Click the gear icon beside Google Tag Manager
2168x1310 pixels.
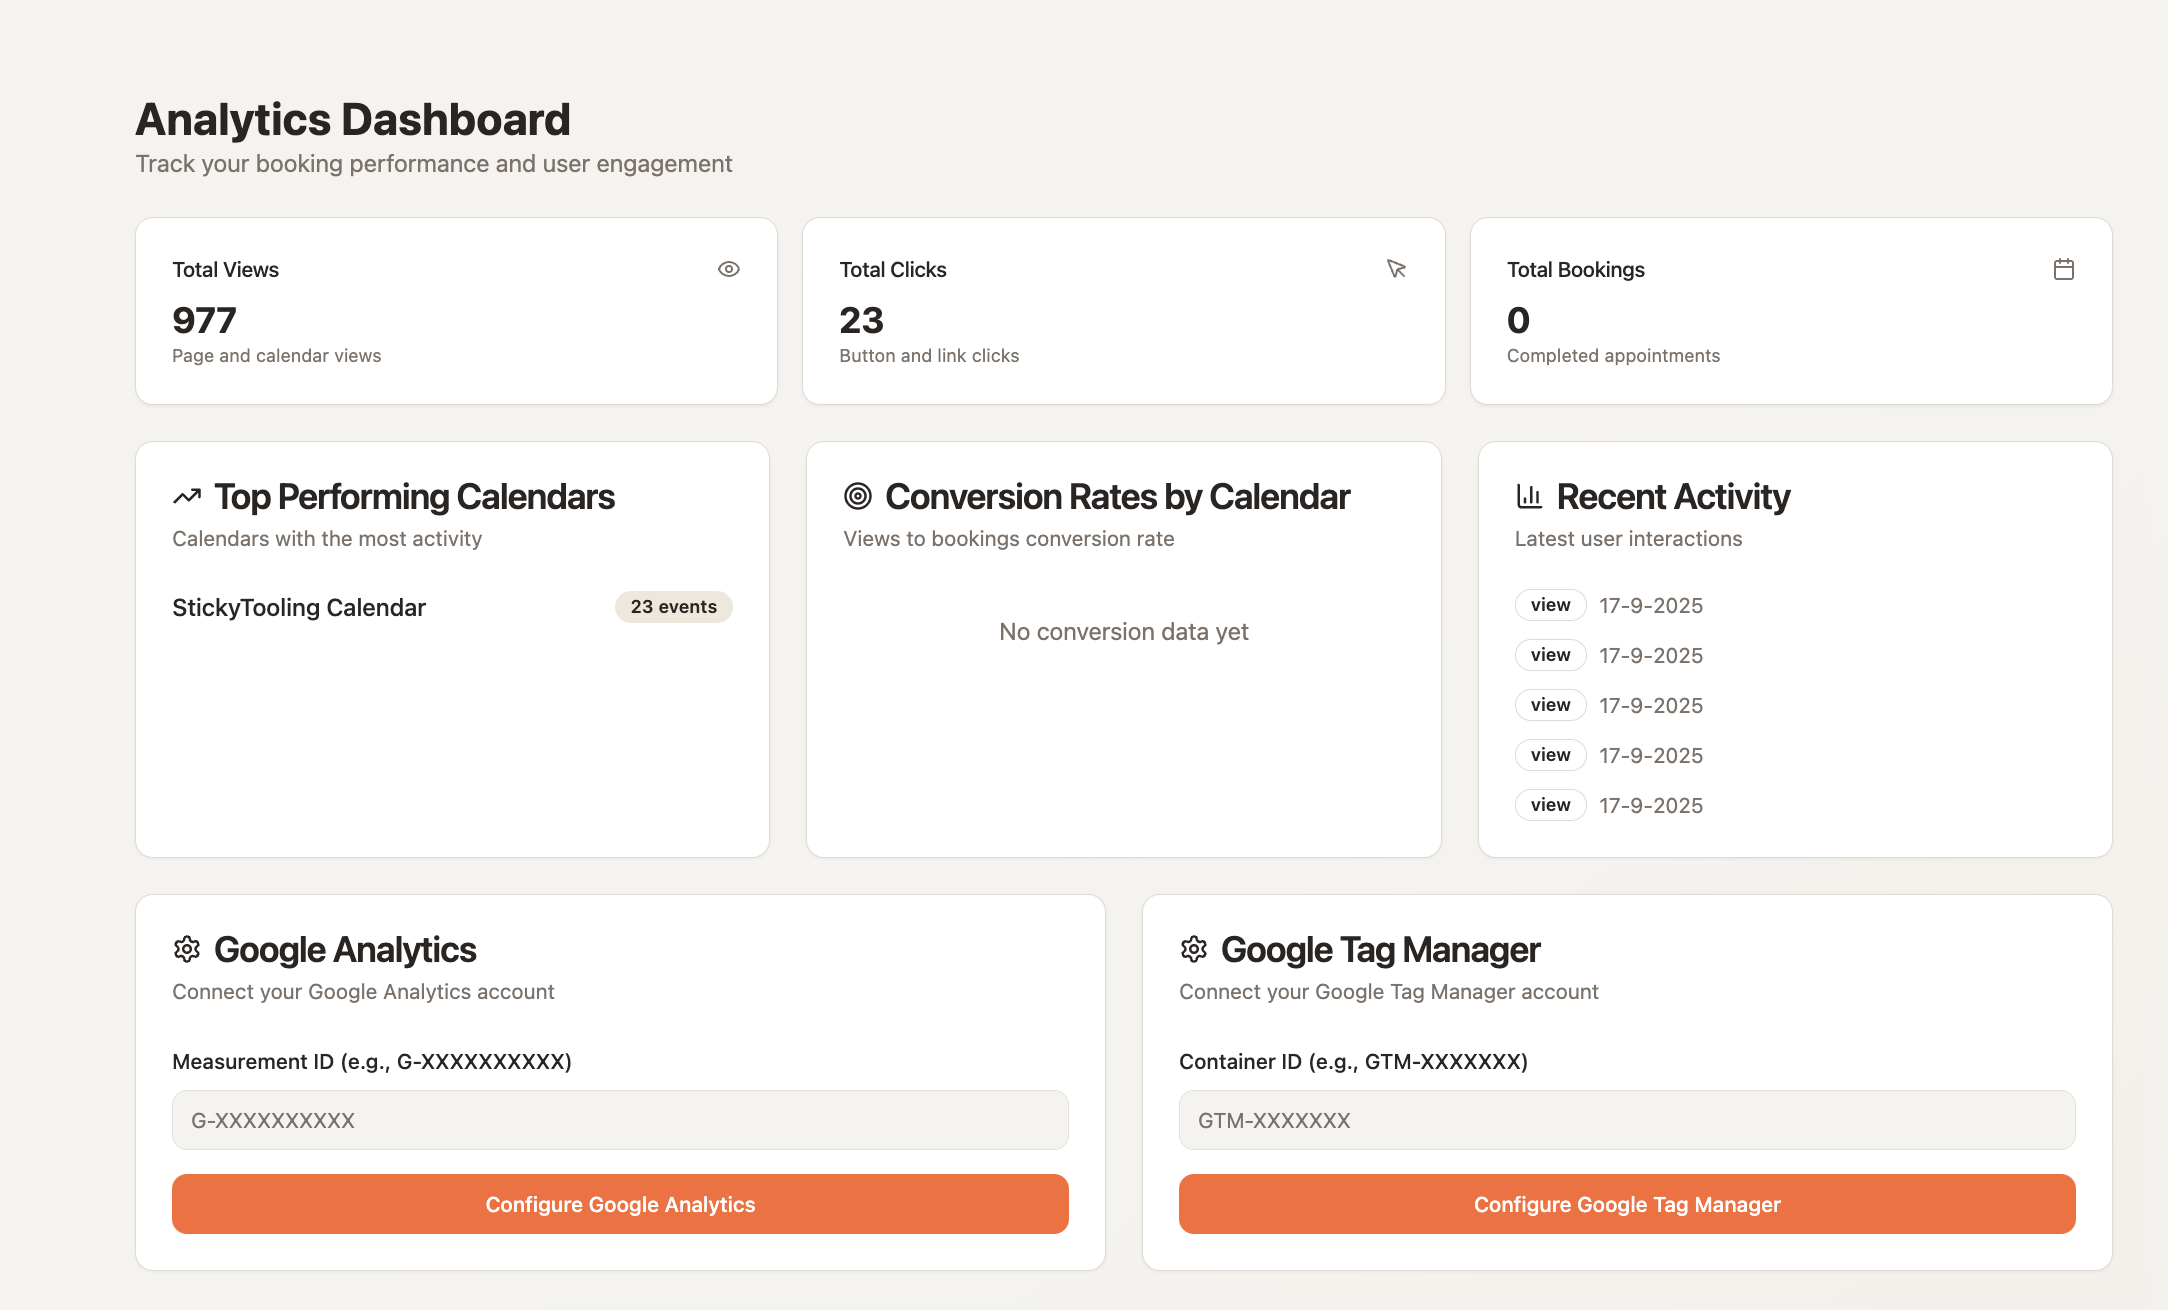pyautogui.click(x=1194, y=949)
